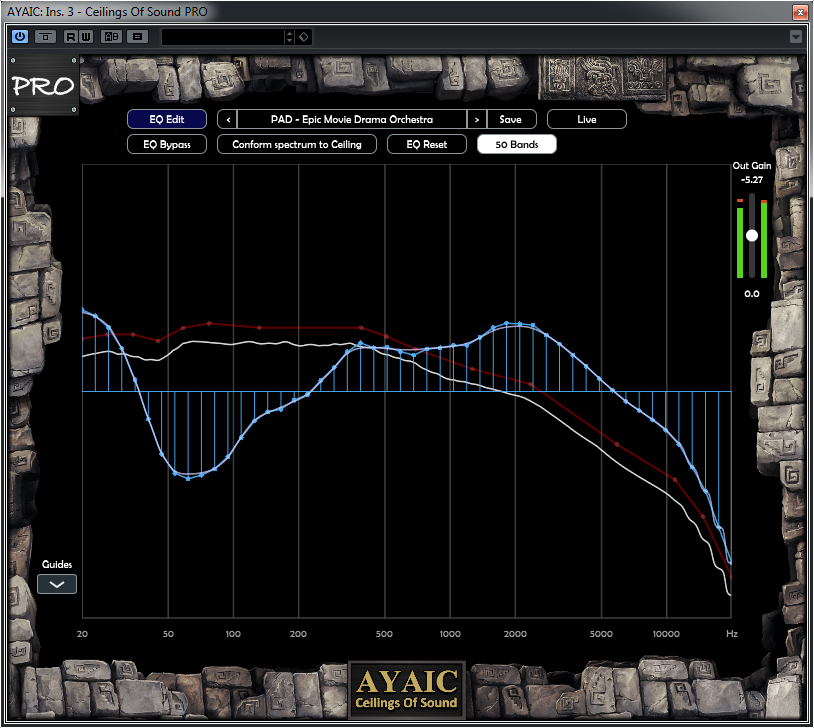
Task: Click the PRO logo badge
Action: coord(43,86)
